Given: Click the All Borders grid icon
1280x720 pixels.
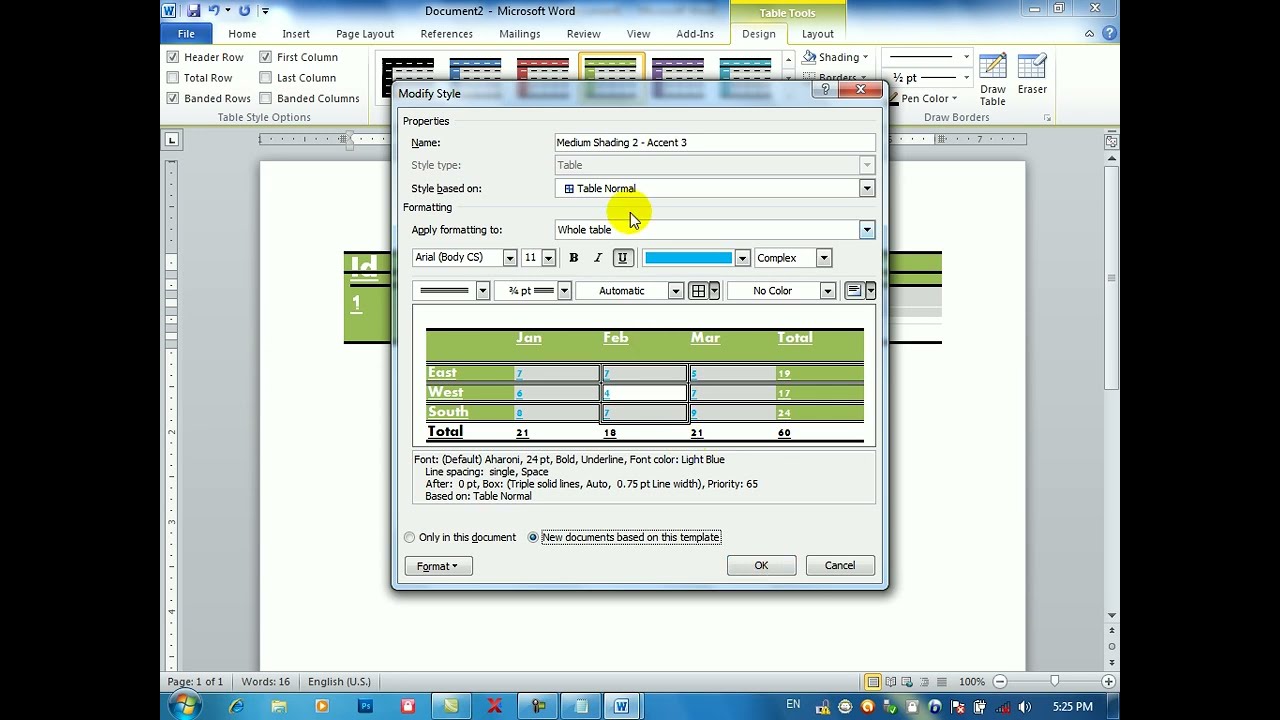Looking at the screenshot, I should click(x=698, y=291).
